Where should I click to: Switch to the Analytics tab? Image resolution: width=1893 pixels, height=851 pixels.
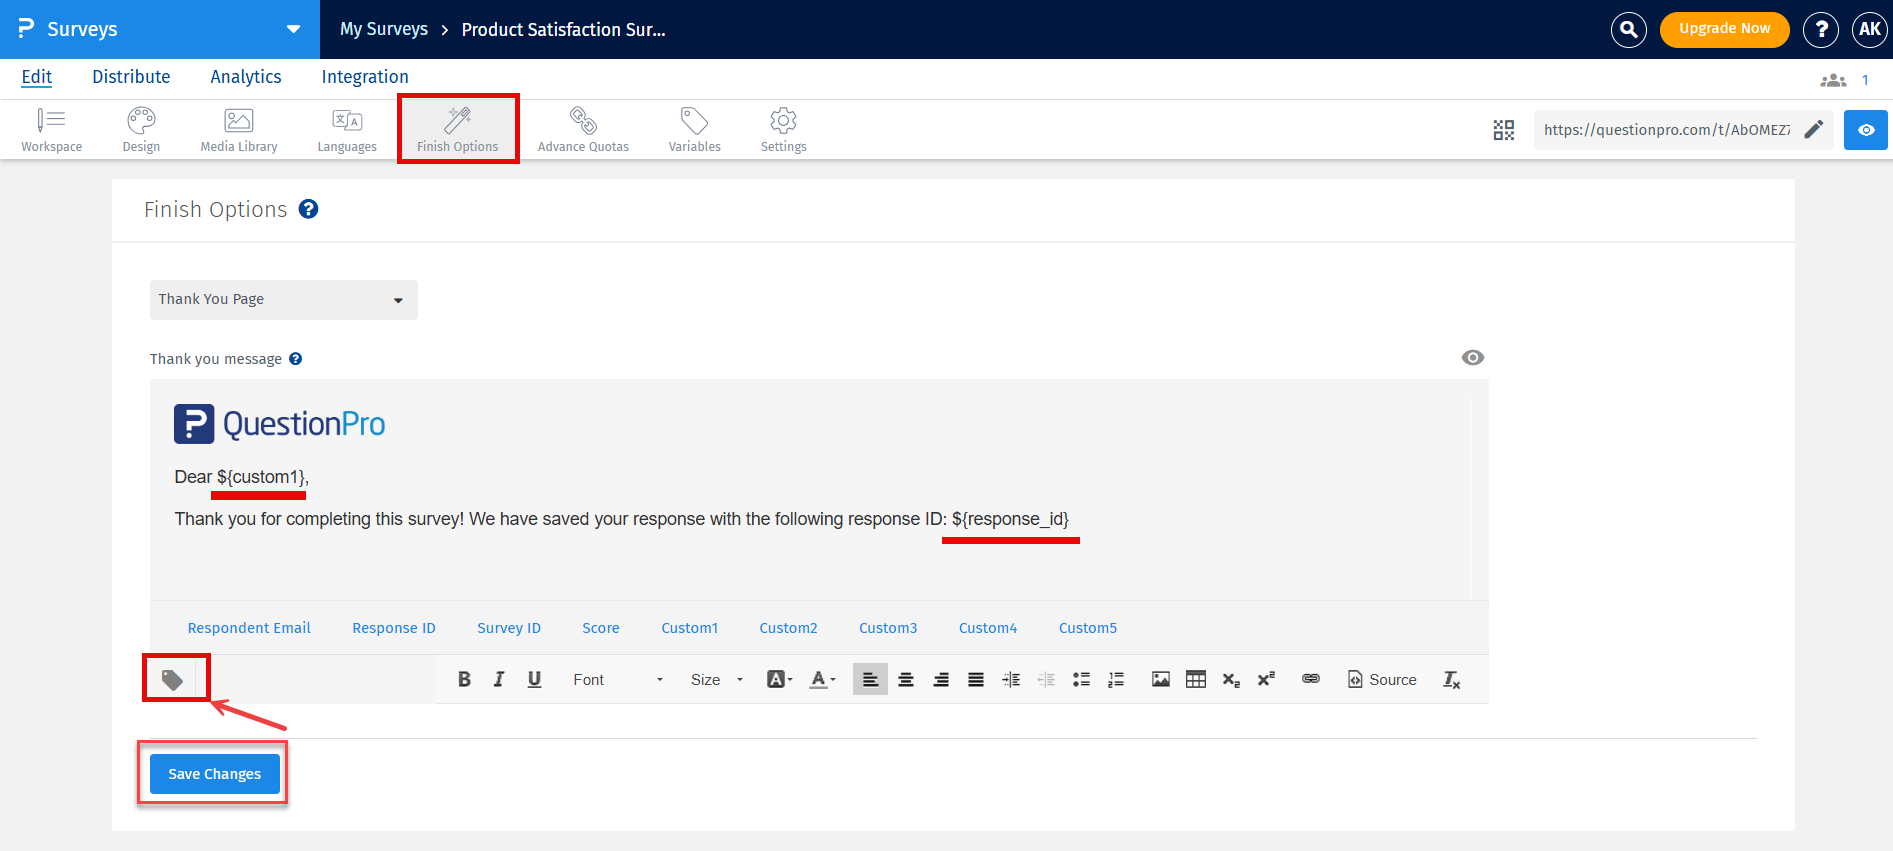pyautogui.click(x=245, y=77)
